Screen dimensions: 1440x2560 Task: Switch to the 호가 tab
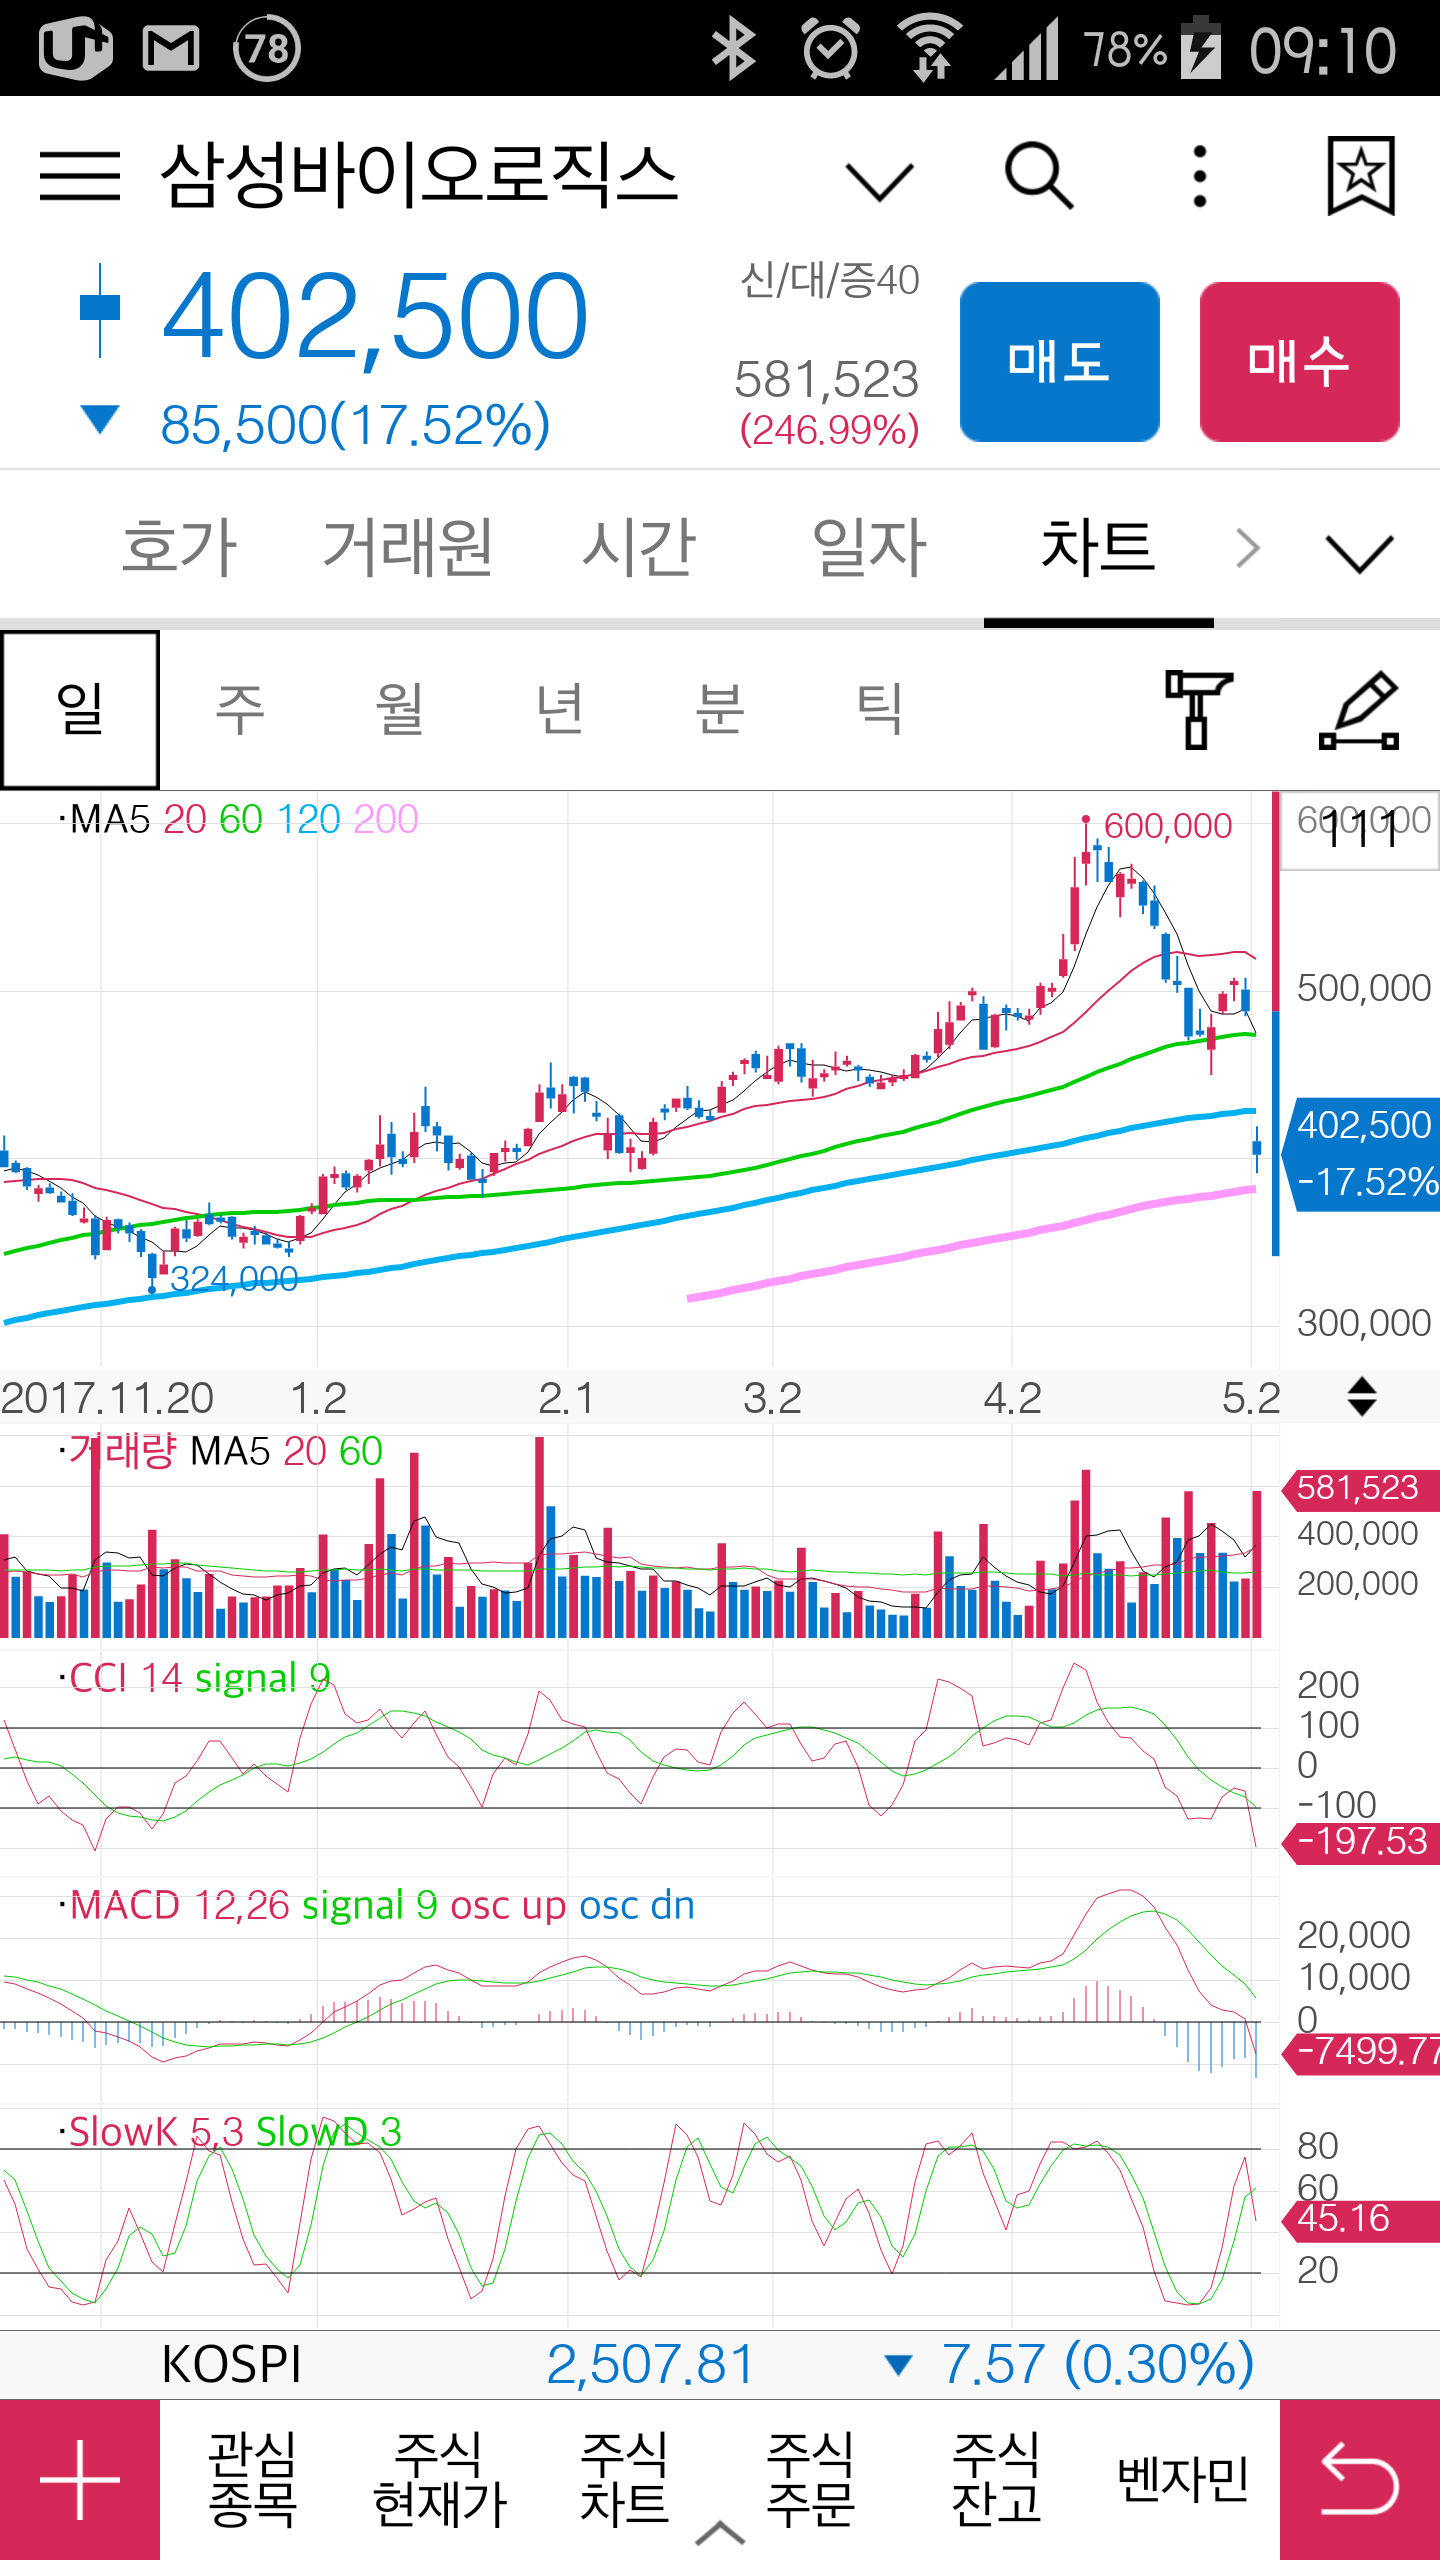(180, 547)
